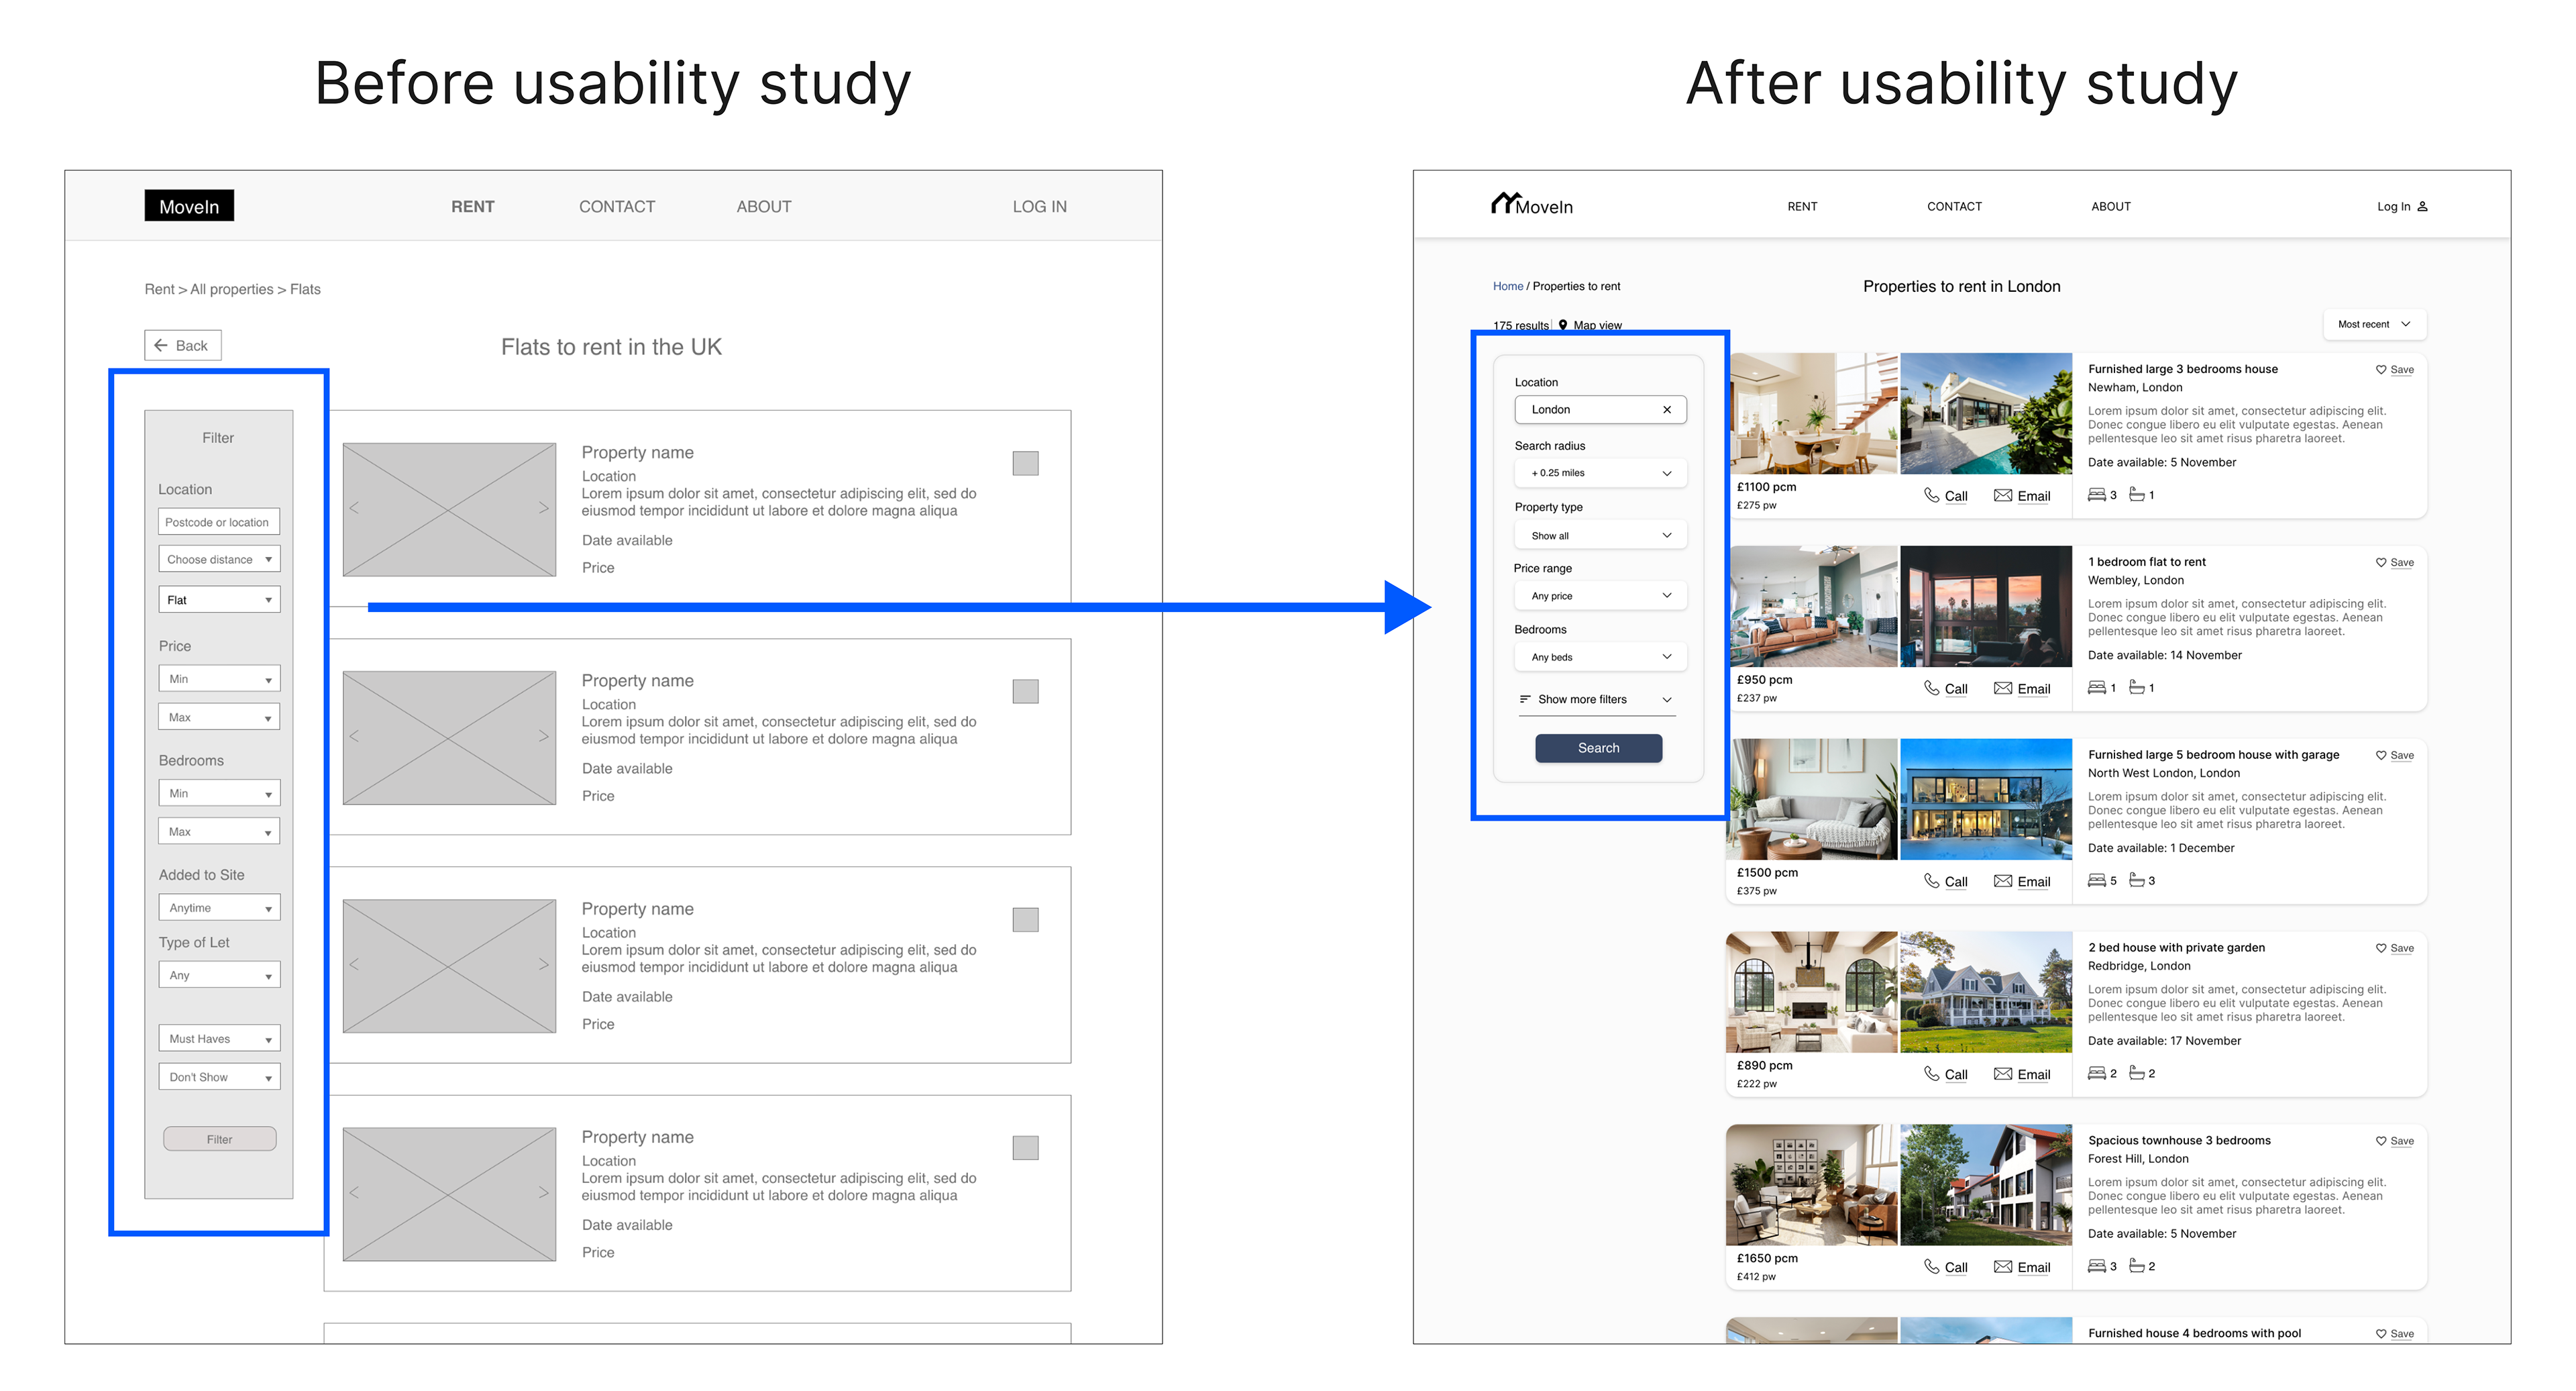Click the phone Call icon on the £1500 pcm listing
Image resolution: width=2576 pixels, height=1391 pixels.
point(1932,881)
